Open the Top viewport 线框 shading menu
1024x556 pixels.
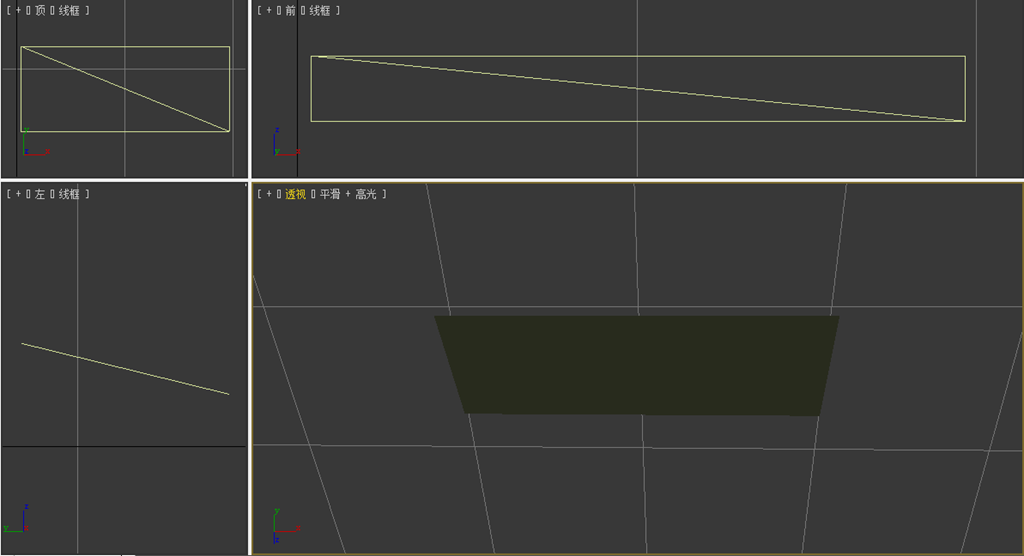pyautogui.click(x=69, y=10)
